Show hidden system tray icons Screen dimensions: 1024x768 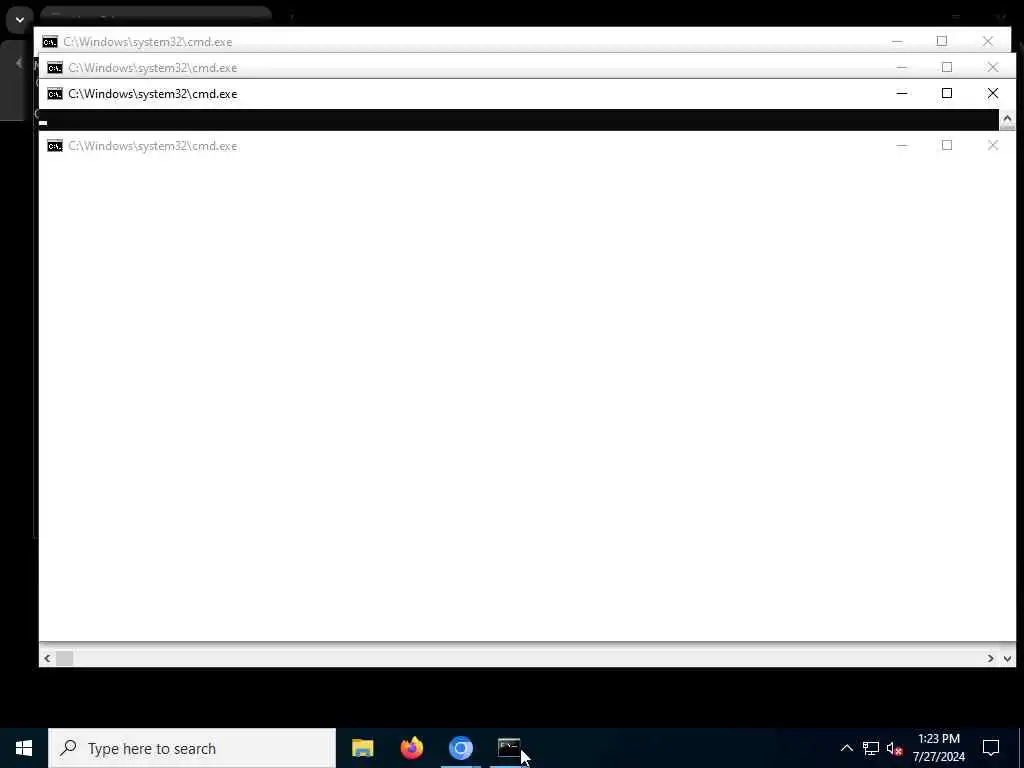coord(846,748)
